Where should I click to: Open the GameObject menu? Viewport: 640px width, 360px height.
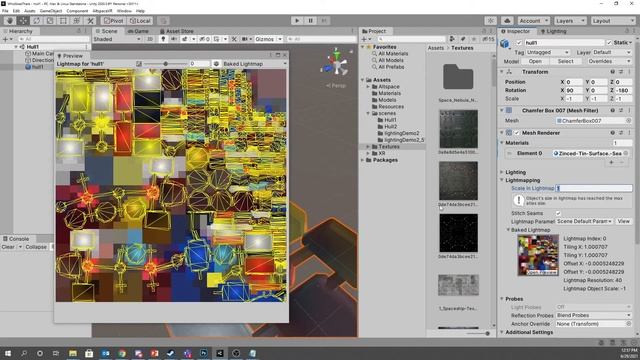pos(51,11)
